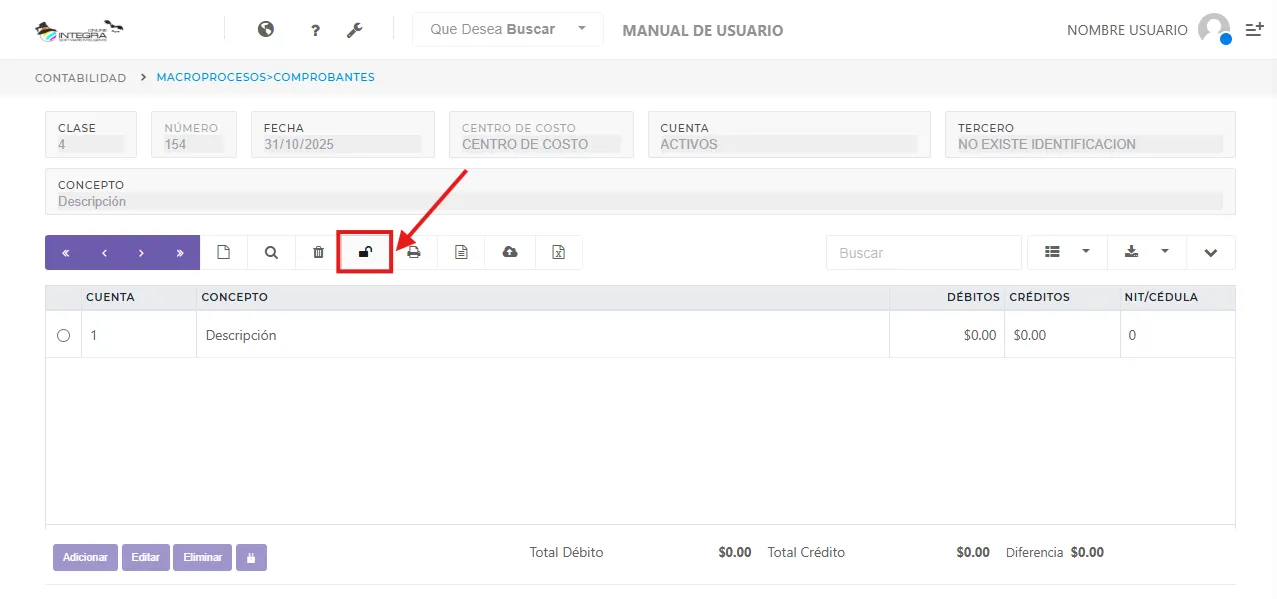
Task: Open the search magnifier tool
Action: pyautogui.click(x=270, y=252)
